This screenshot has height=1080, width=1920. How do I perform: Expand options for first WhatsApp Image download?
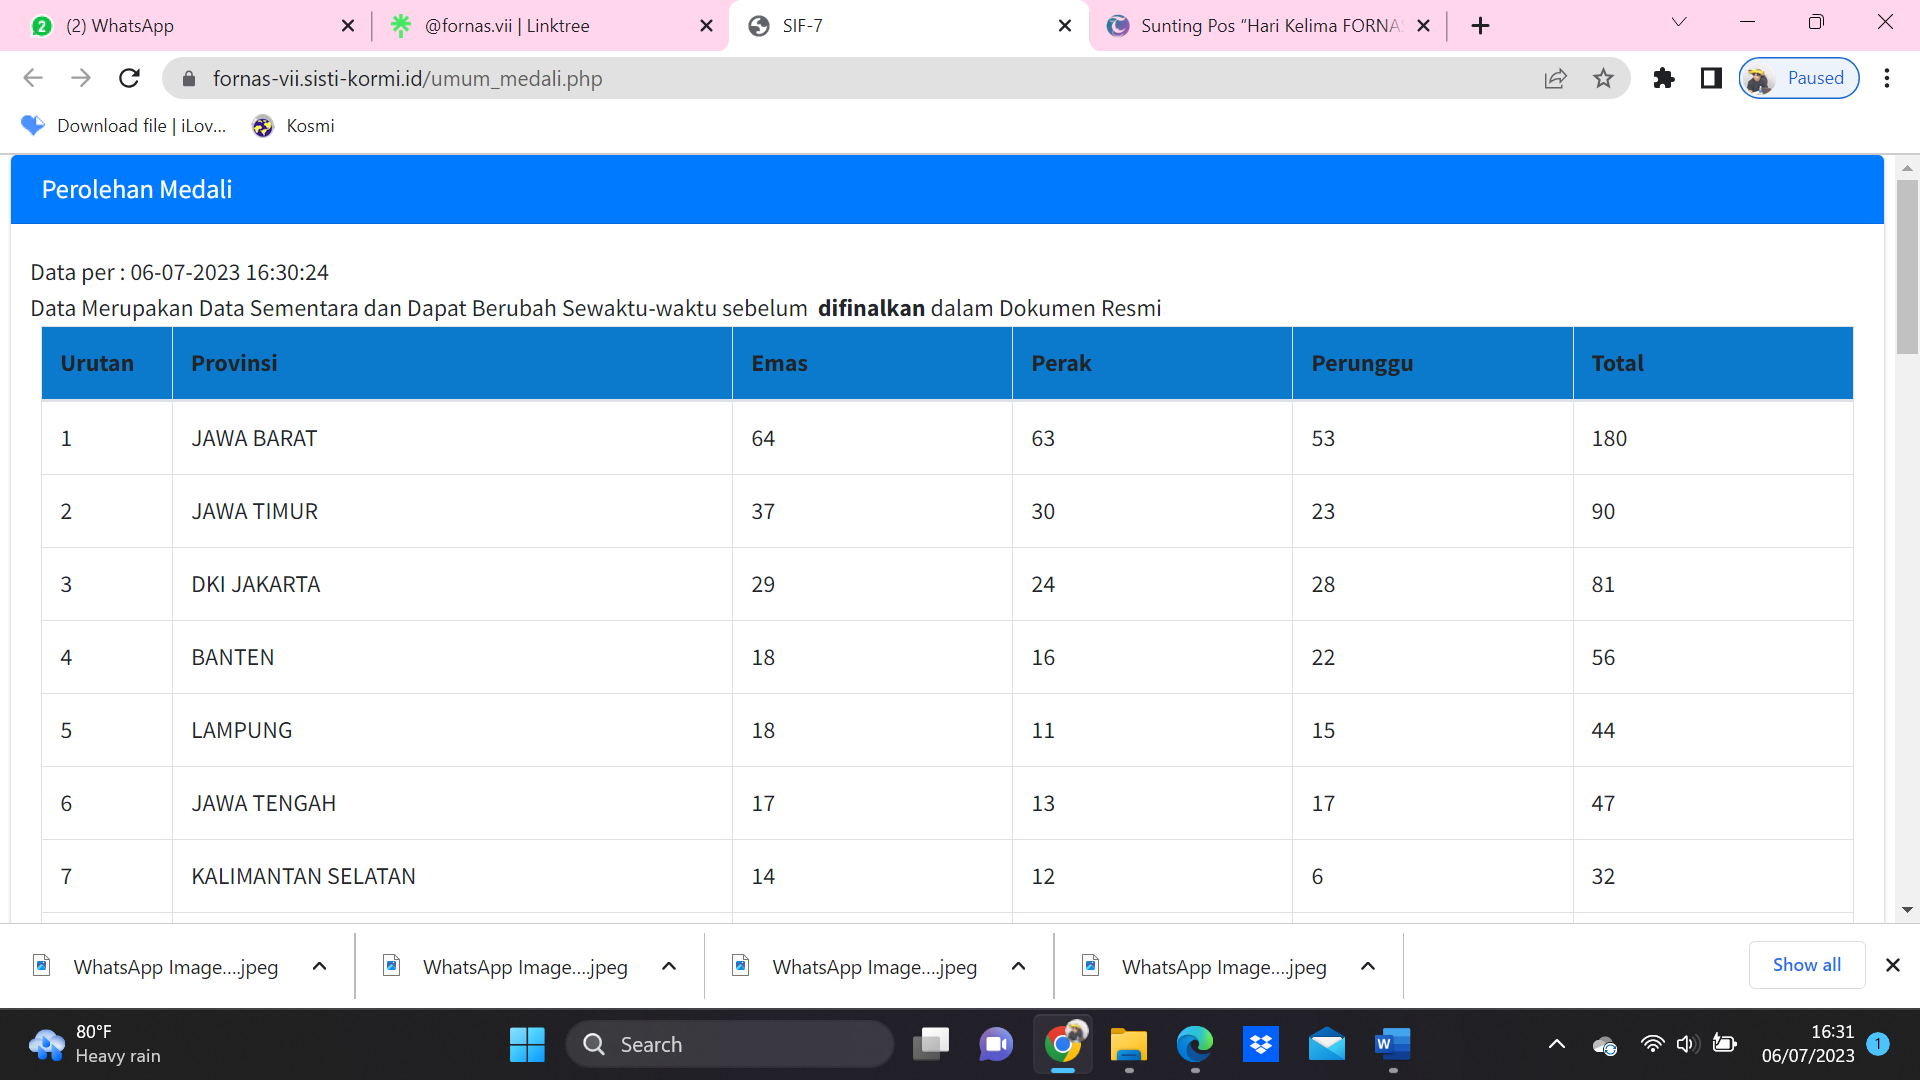pyautogui.click(x=319, y=966)
